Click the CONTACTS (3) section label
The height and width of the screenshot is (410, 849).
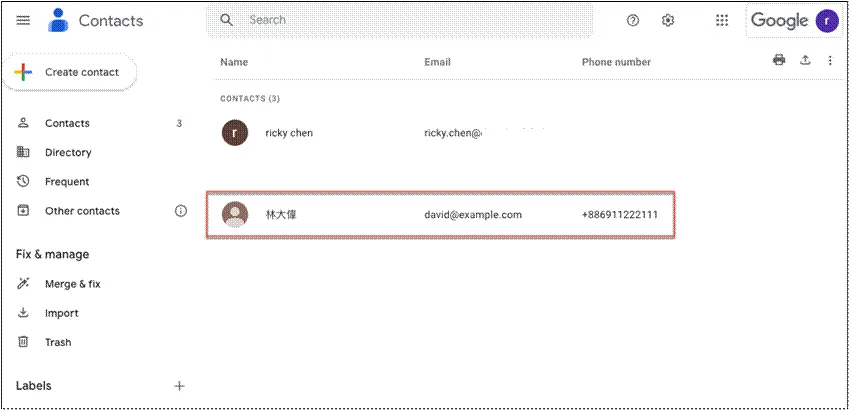point(250,99)
